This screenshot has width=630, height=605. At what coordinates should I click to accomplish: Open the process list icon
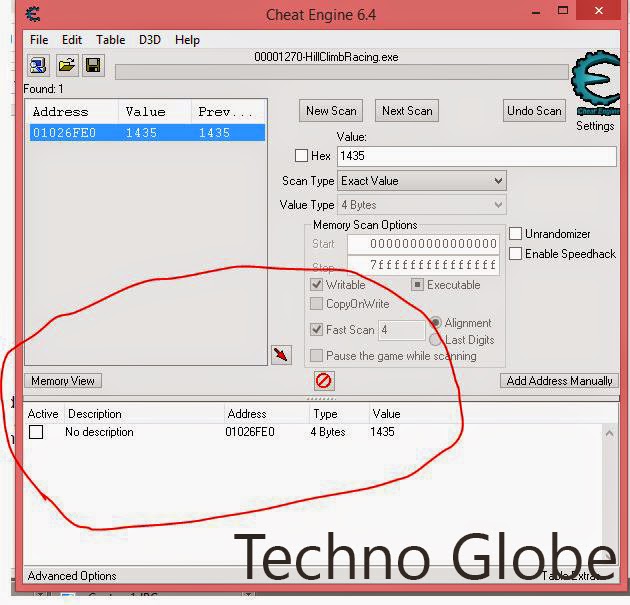39,65
